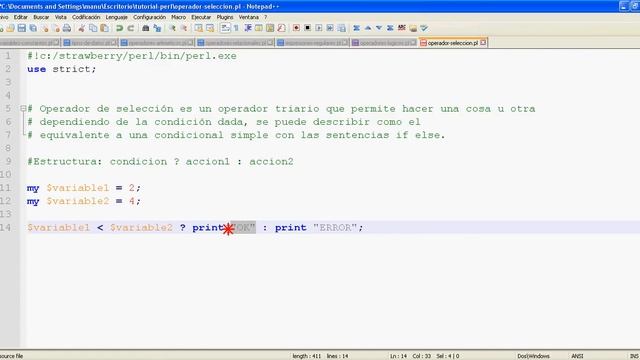Click the Close All toolbar icon
Screen dimensions: 640x360
56,28
